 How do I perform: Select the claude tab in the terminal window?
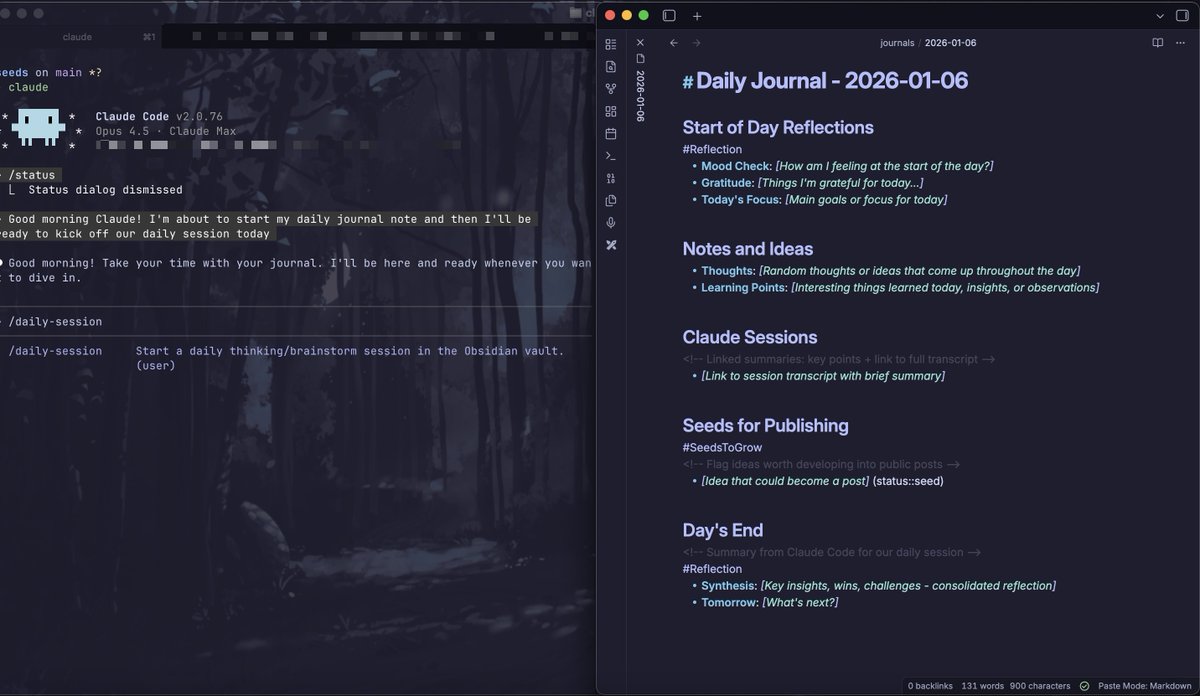(77, 37)
